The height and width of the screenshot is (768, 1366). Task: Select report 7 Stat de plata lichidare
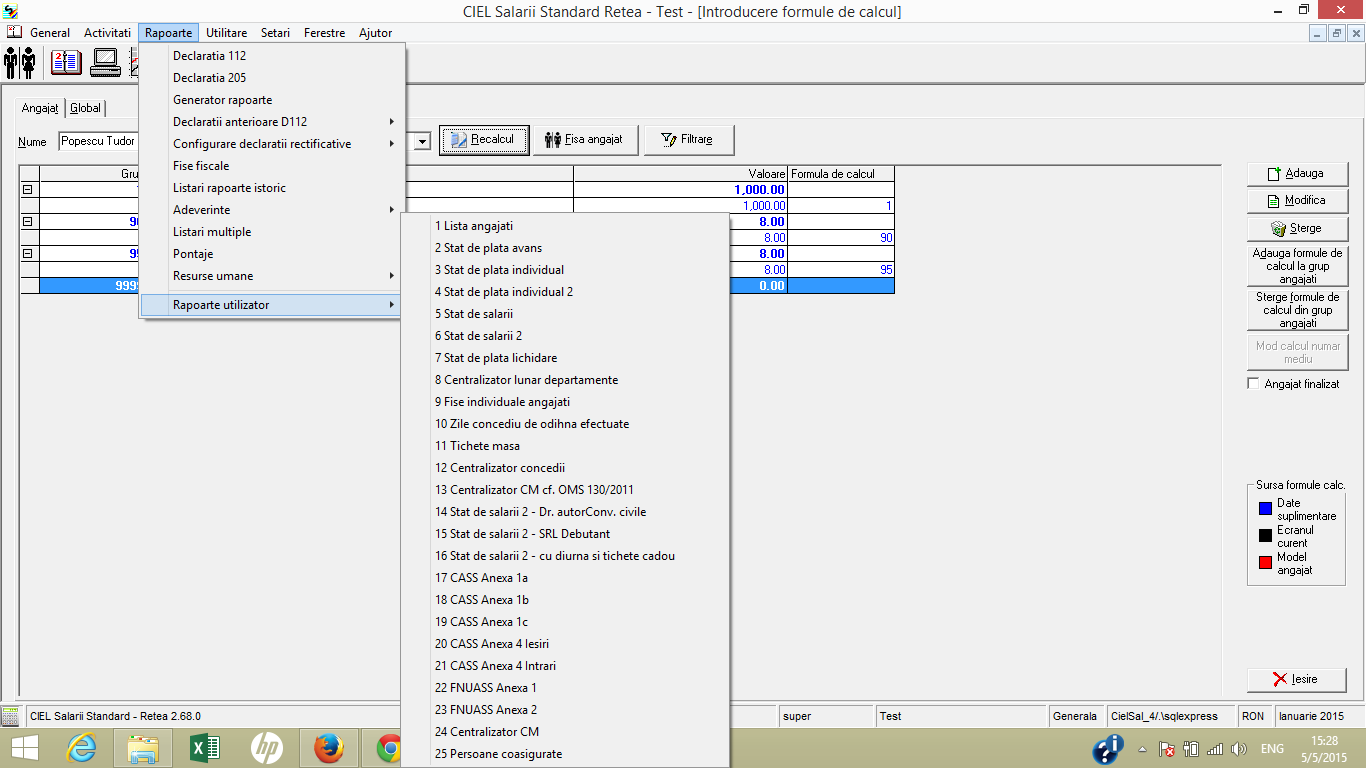pos(565,358)
